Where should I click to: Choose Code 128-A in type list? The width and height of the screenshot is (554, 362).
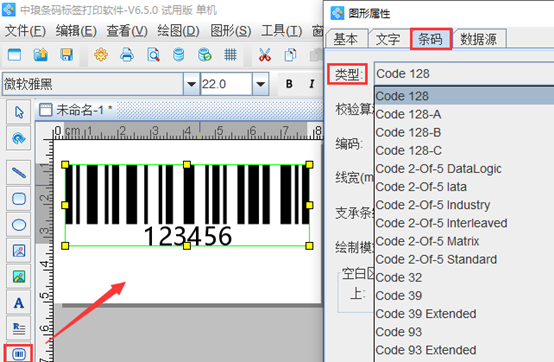(464, 114)
